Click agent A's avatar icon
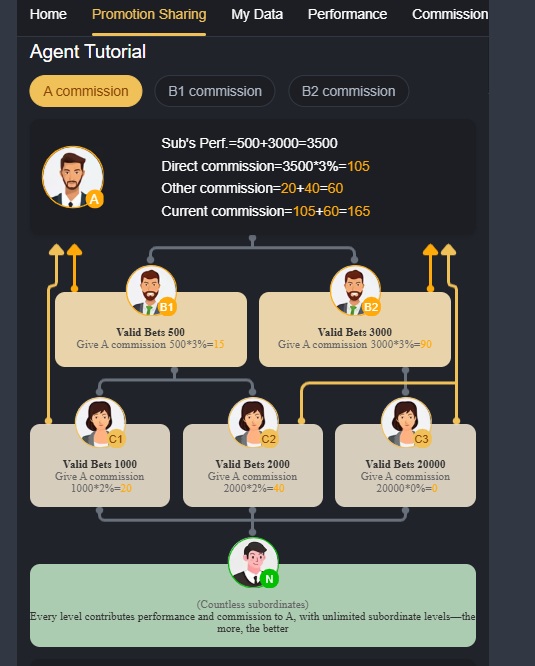535x666 pixels. tap(73, 177)
